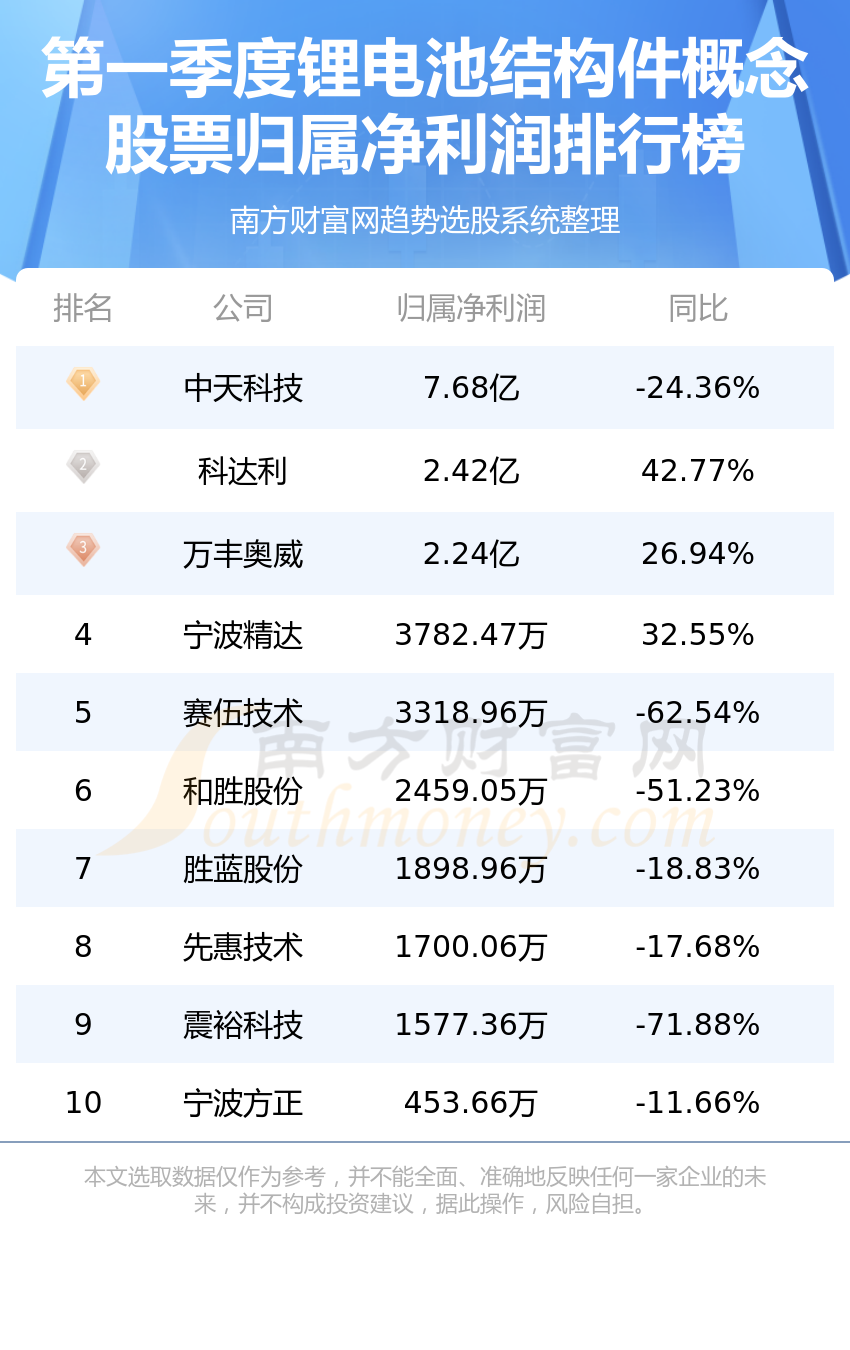Click the 南方财富网趋势选股系统整理 subtitle

coord(425,220)
